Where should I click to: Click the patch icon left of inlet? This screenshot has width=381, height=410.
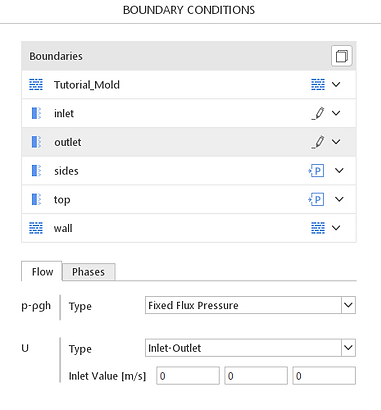tap(36, 113)
